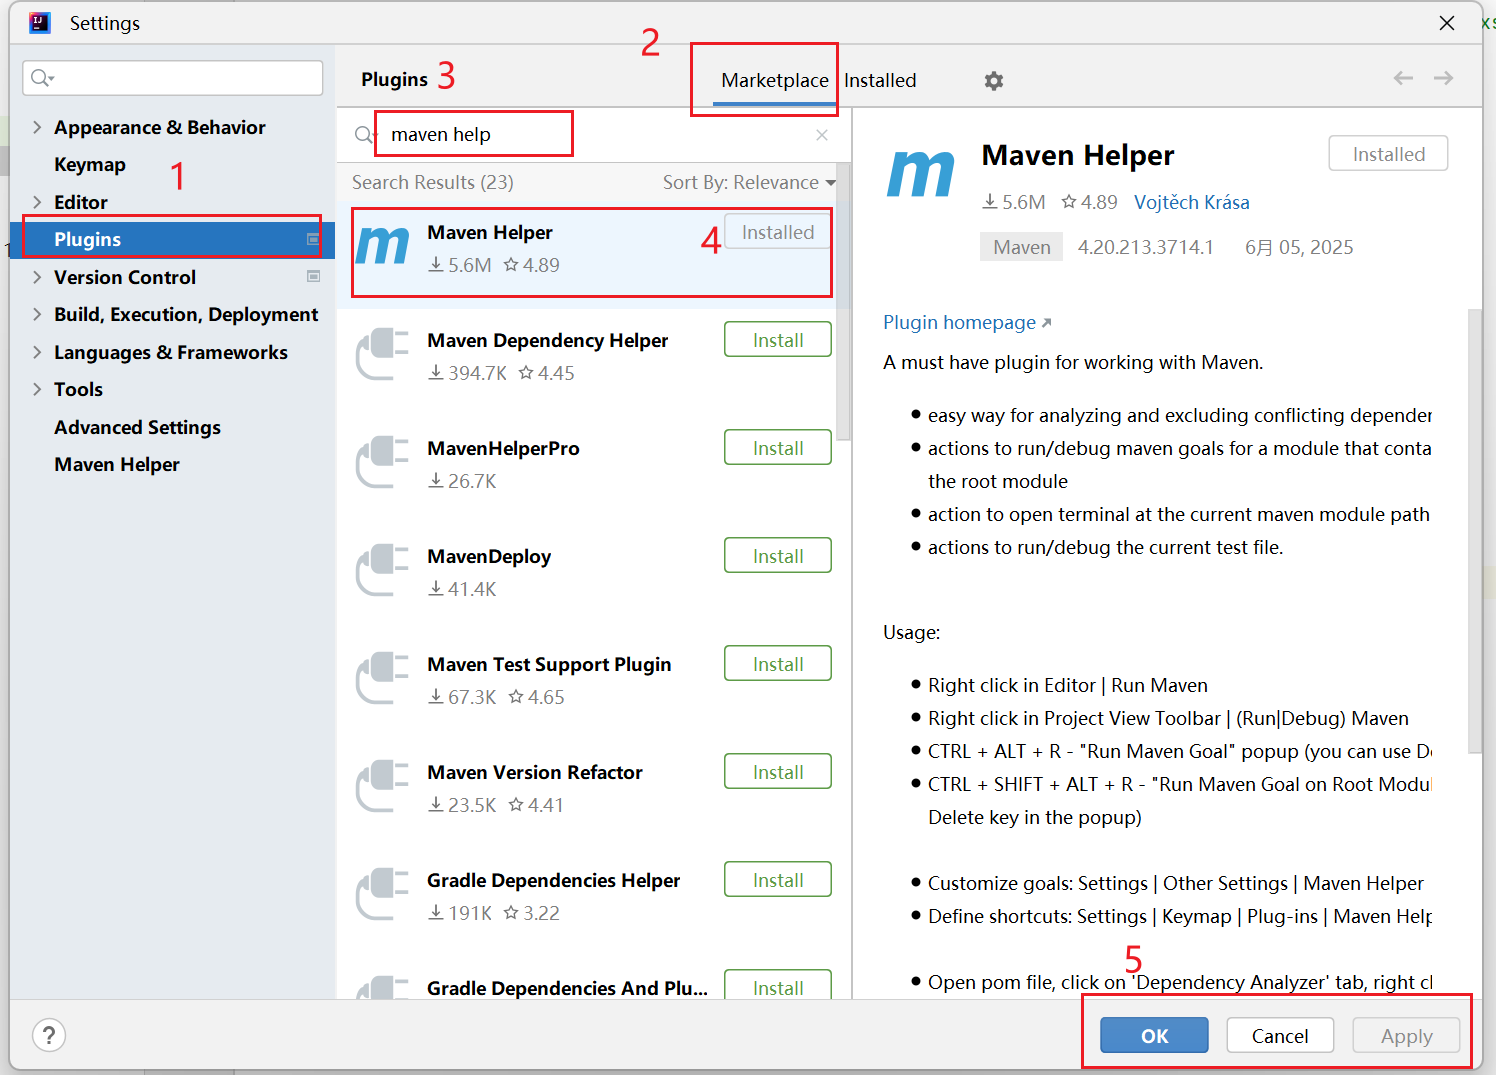Open the Sort By: Relevance dropdown

(x=749, y=183)
